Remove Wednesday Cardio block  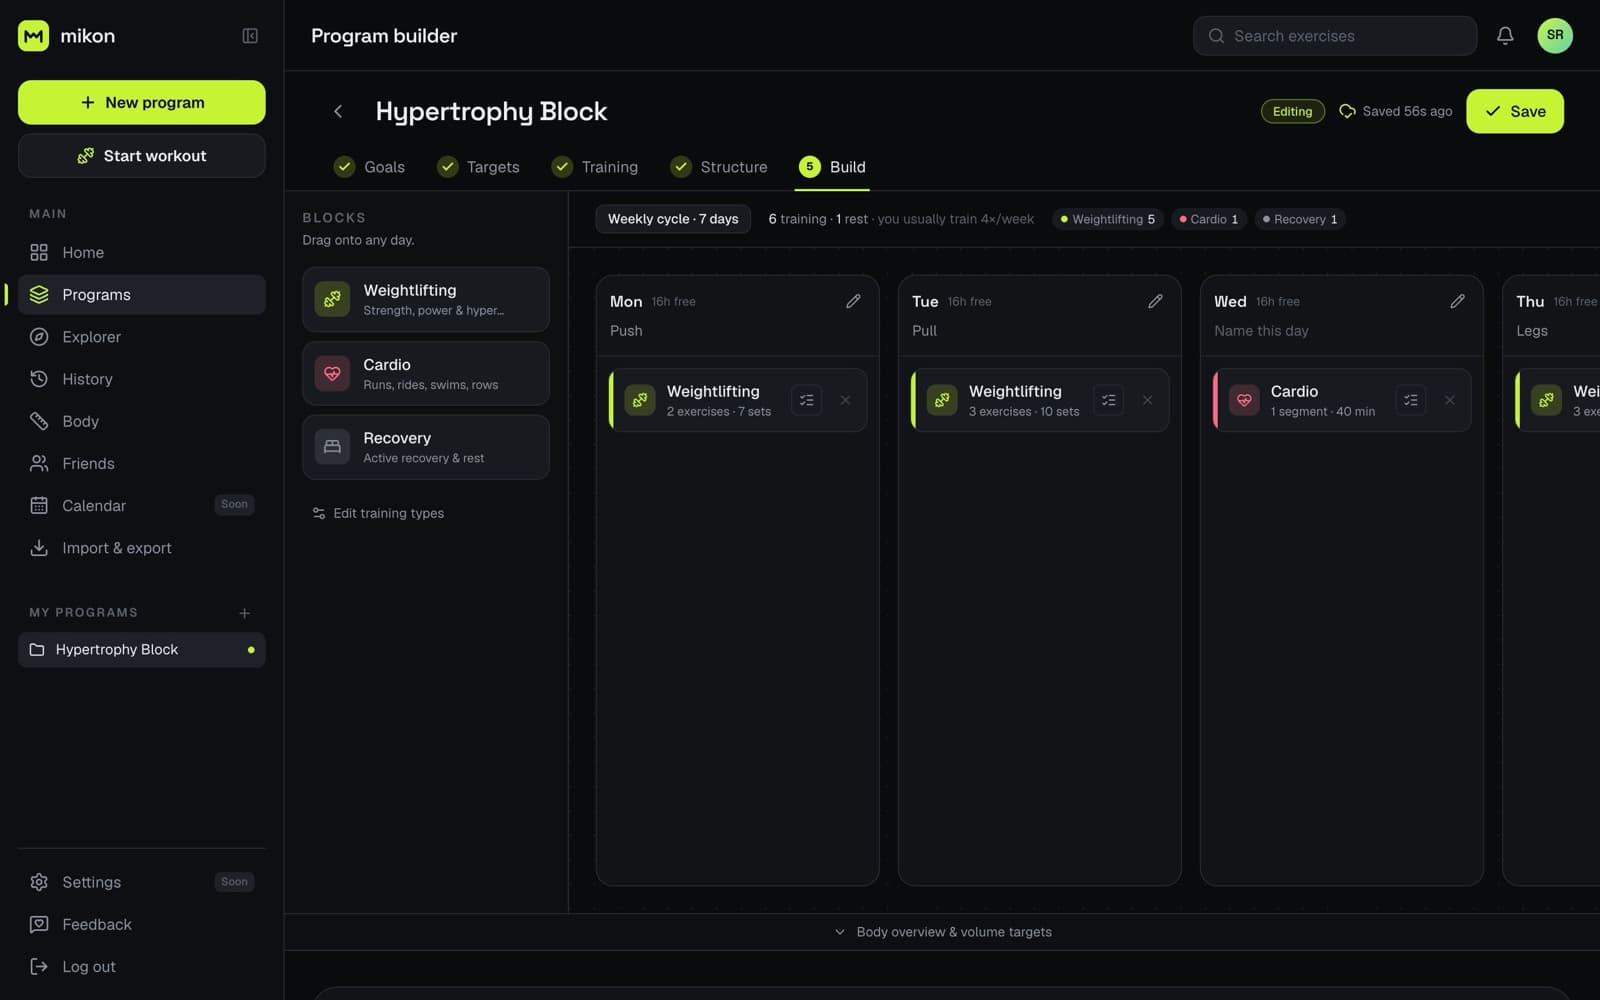(x=1449, y=400)
